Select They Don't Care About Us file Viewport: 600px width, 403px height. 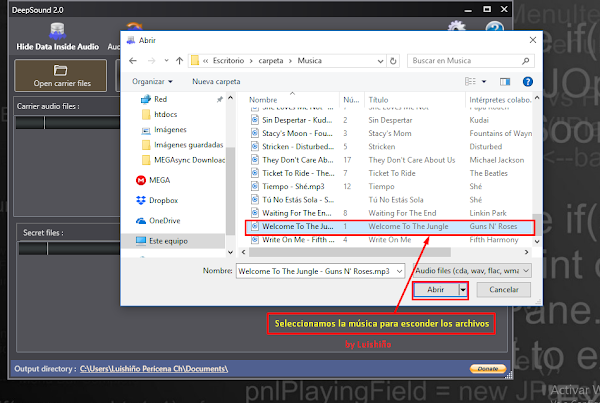coord(298,160)
